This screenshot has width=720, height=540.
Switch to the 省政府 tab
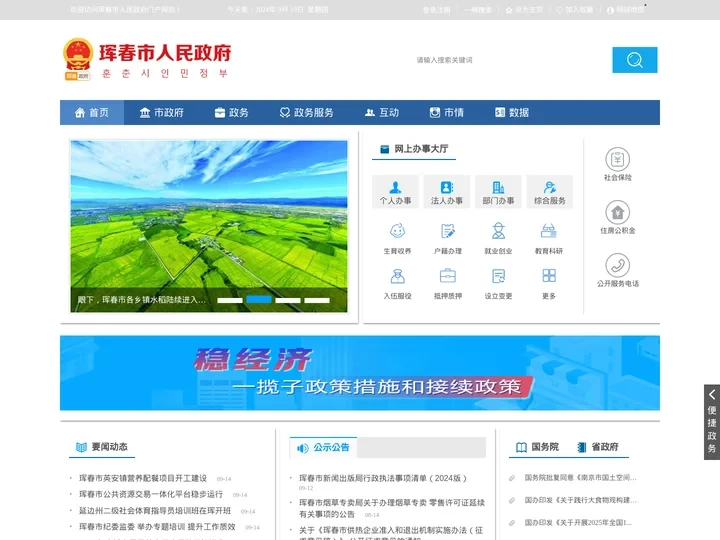coord(598,447)
